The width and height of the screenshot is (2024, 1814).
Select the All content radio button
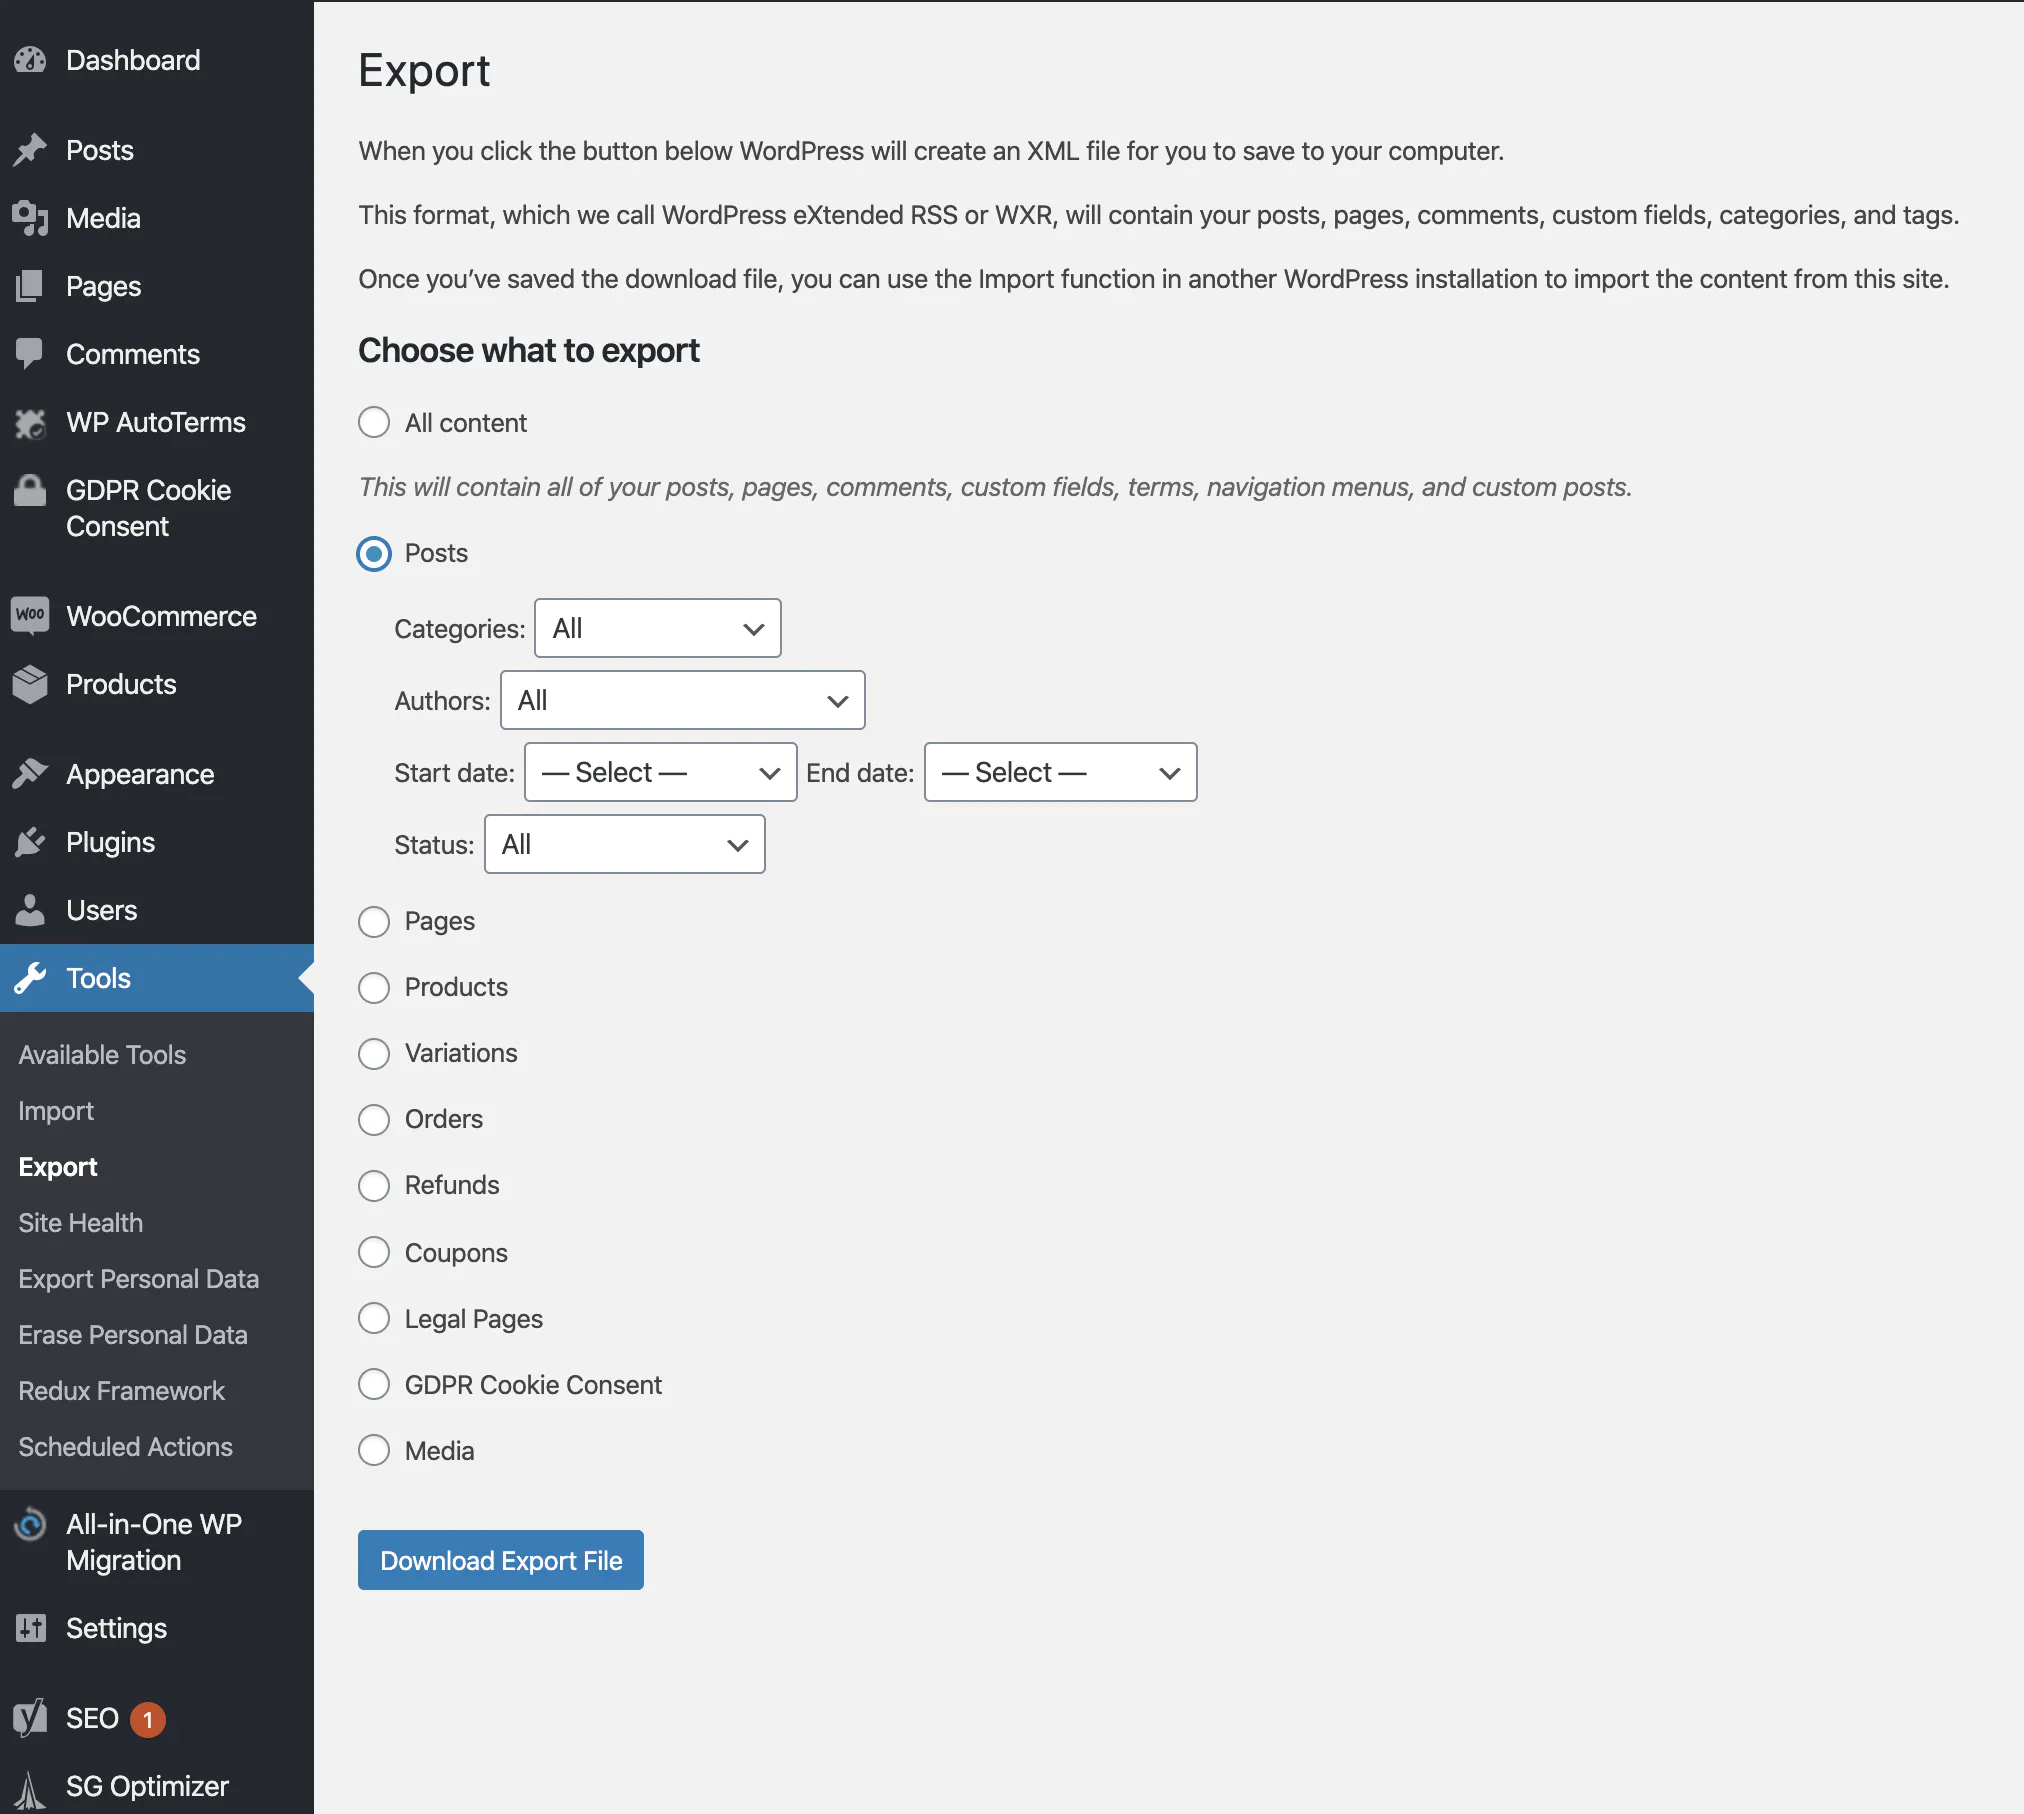pyautogui.click(x=374, y=423)
